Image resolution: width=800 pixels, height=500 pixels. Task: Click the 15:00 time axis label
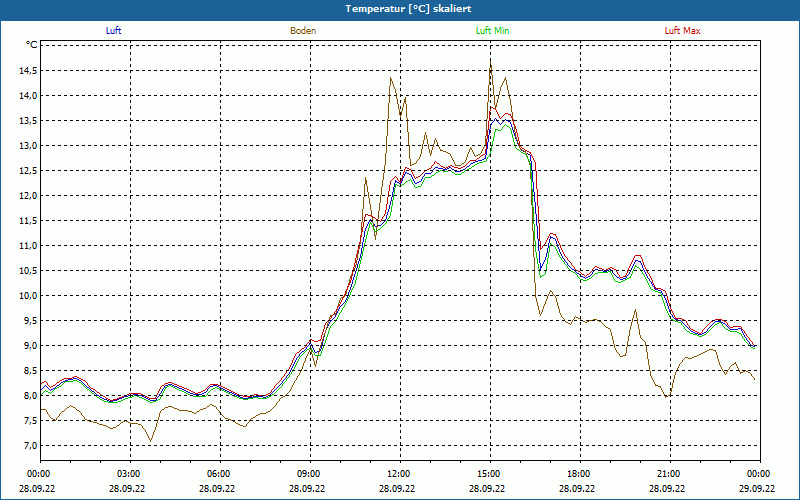[490, 474]
